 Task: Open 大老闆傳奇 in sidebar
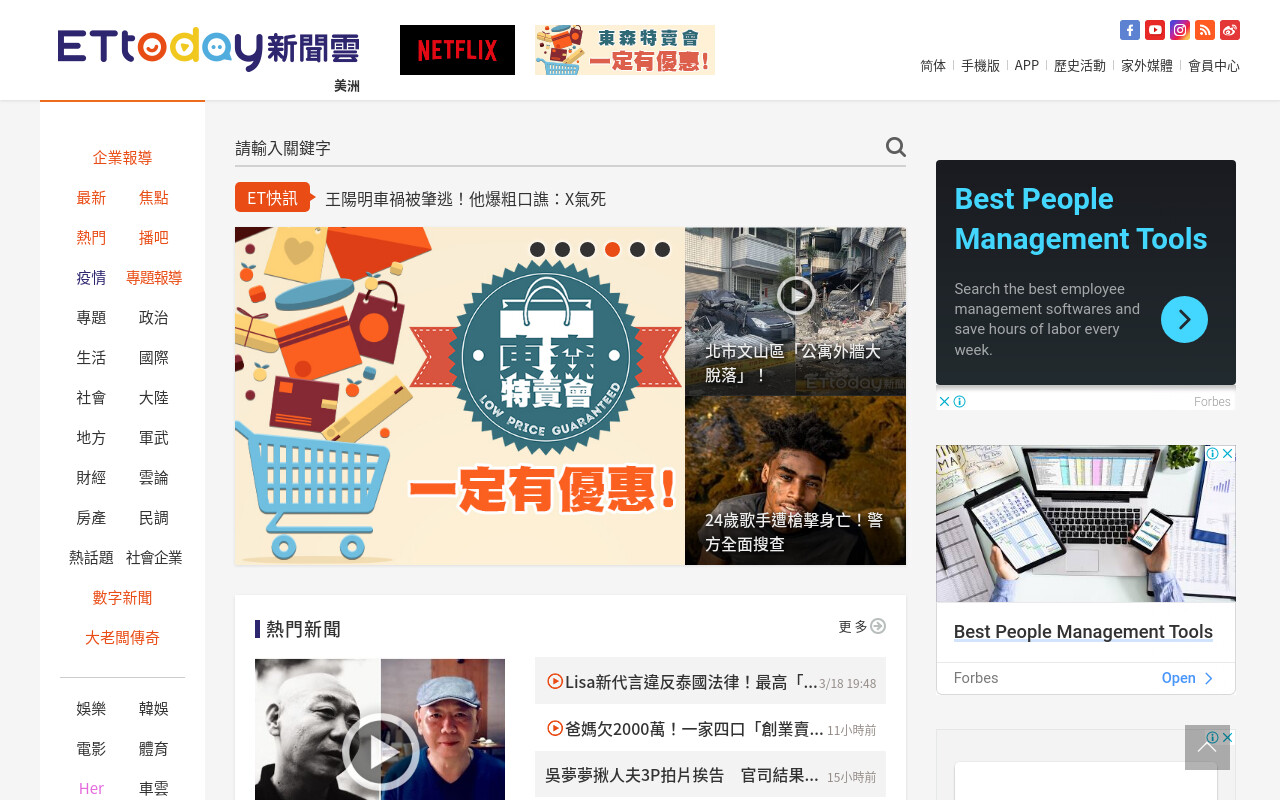click(122, 637)
